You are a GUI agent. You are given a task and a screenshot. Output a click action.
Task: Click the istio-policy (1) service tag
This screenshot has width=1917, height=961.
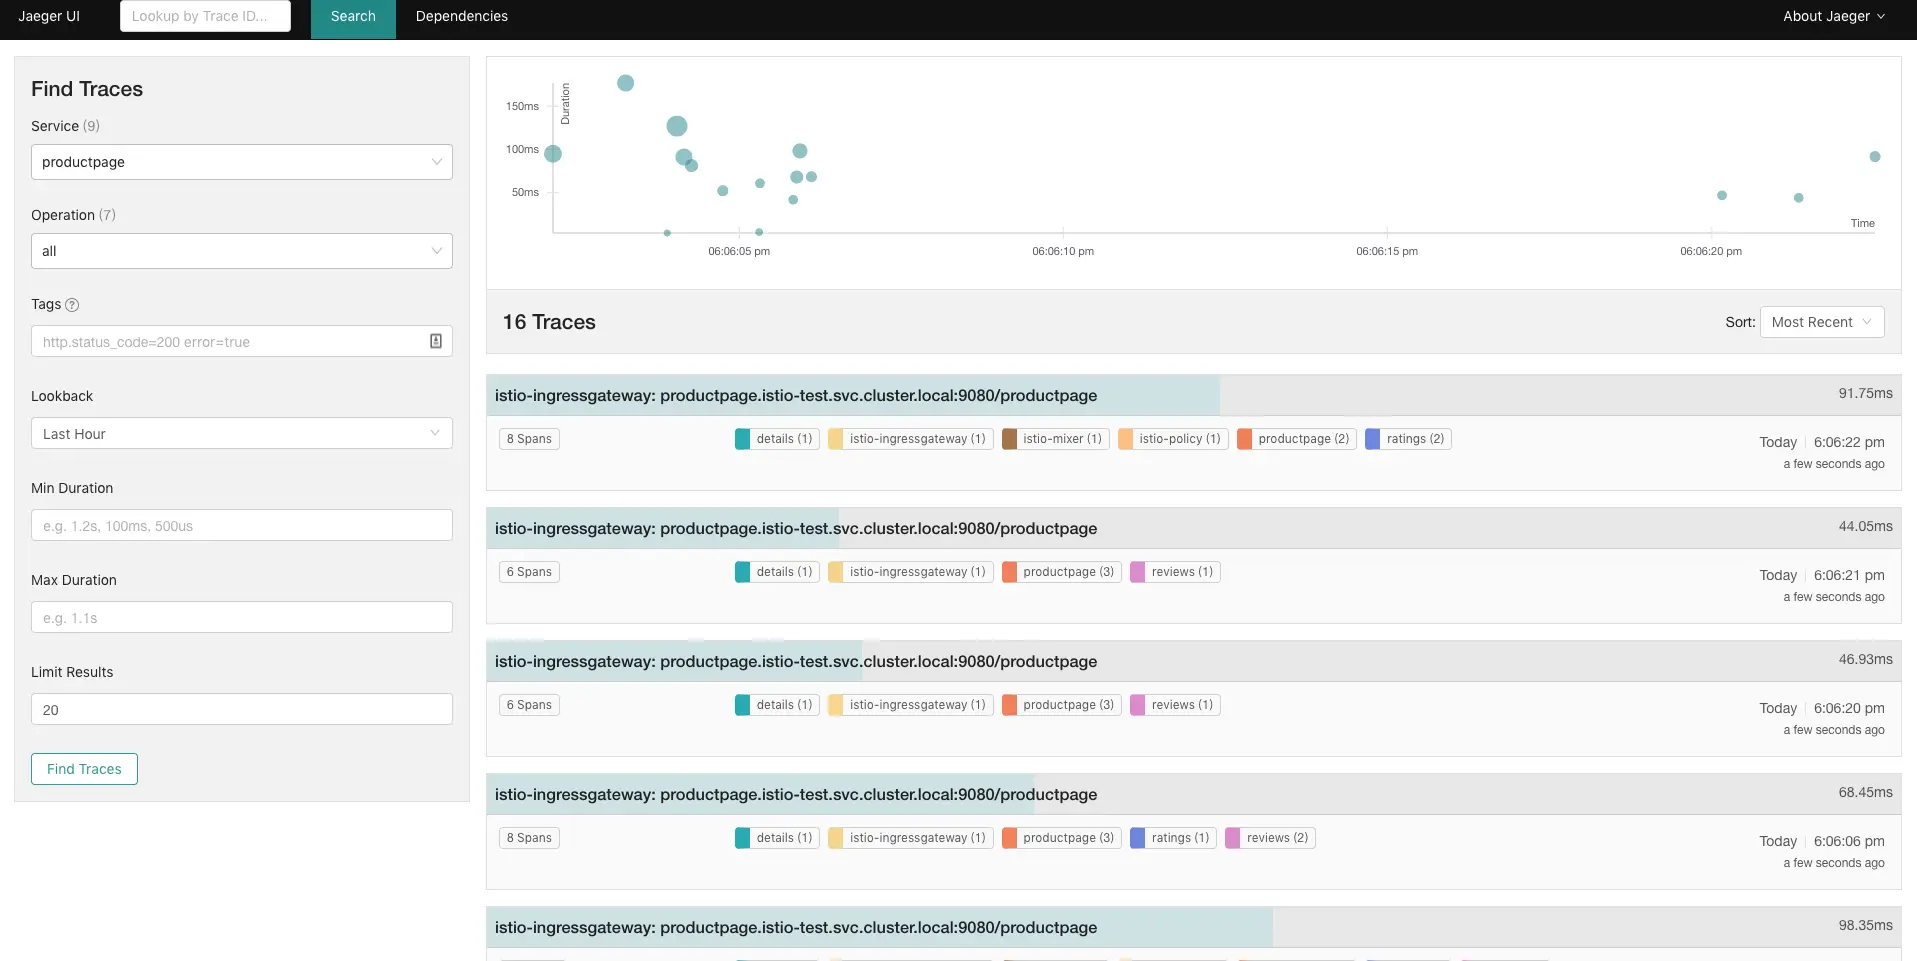[1173, 439]
